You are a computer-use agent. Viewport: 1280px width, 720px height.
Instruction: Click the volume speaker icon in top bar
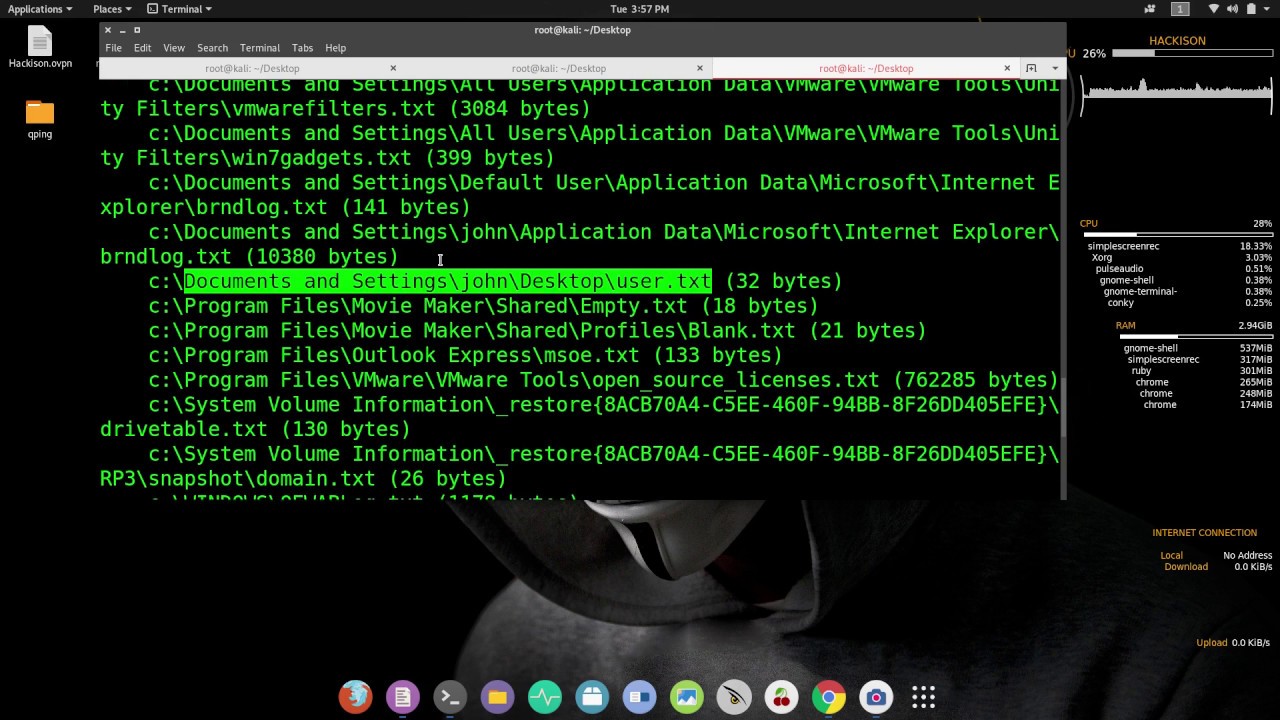click(1235, 9)
